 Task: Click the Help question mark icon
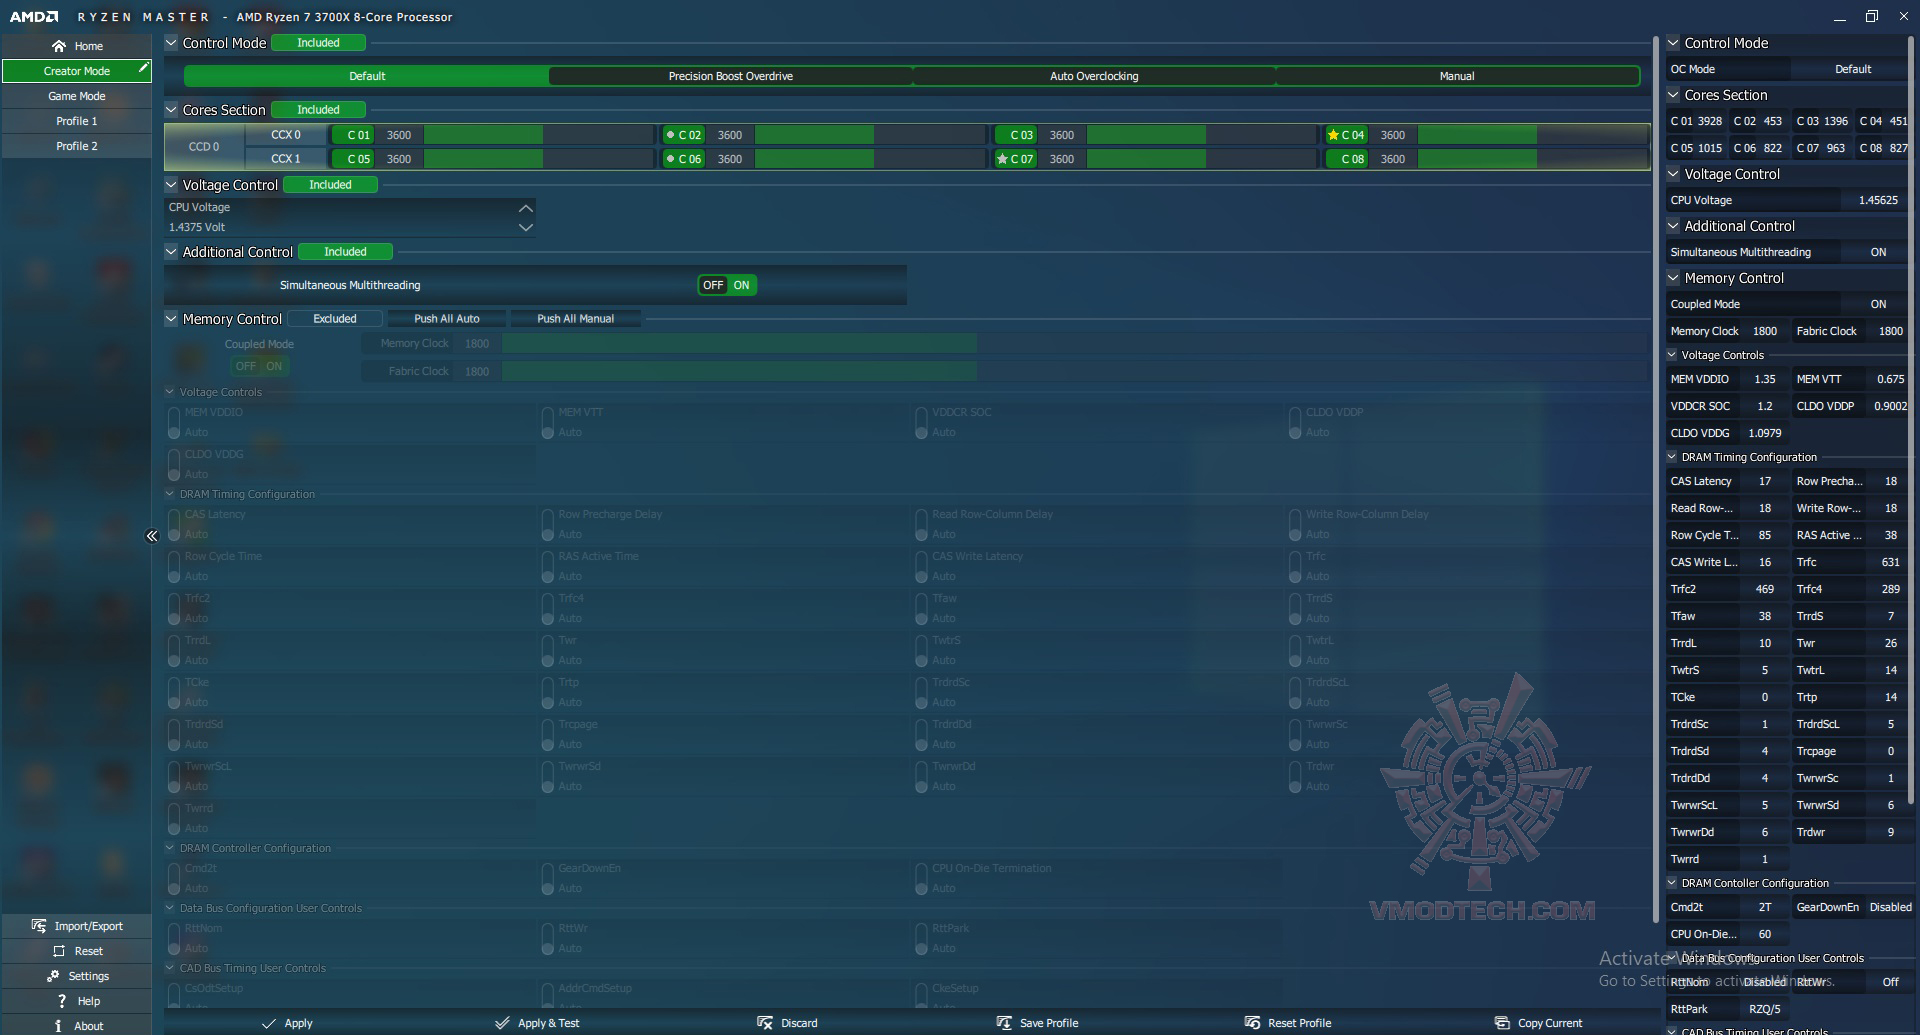click(62, 1001)
